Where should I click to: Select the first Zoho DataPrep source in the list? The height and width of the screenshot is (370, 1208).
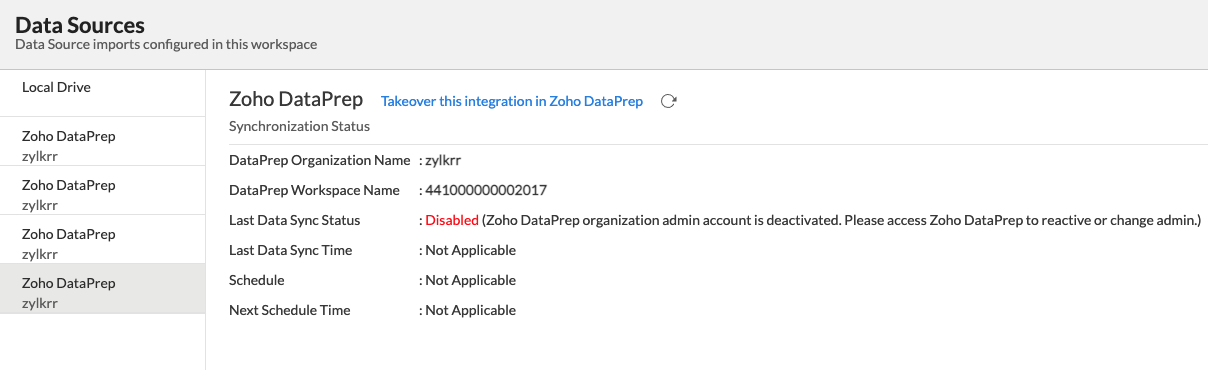click(103, 142)
